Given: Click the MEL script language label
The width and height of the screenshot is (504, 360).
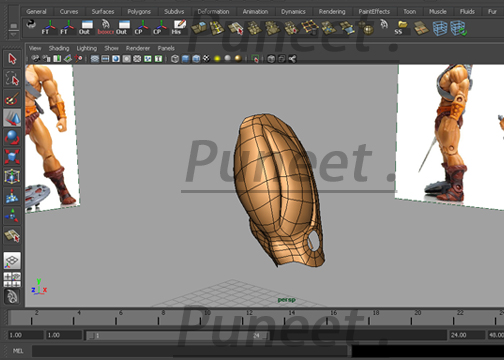Looking at the screenshot, I should (x=18, y=351).
